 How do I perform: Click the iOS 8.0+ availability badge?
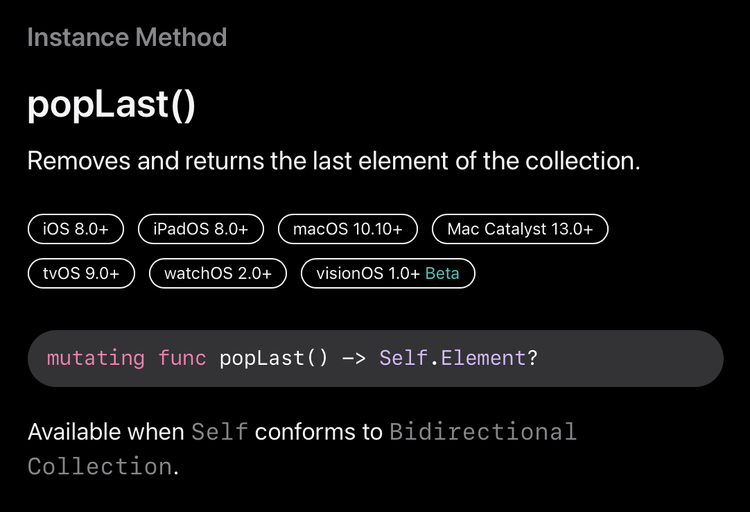point(76,229)
